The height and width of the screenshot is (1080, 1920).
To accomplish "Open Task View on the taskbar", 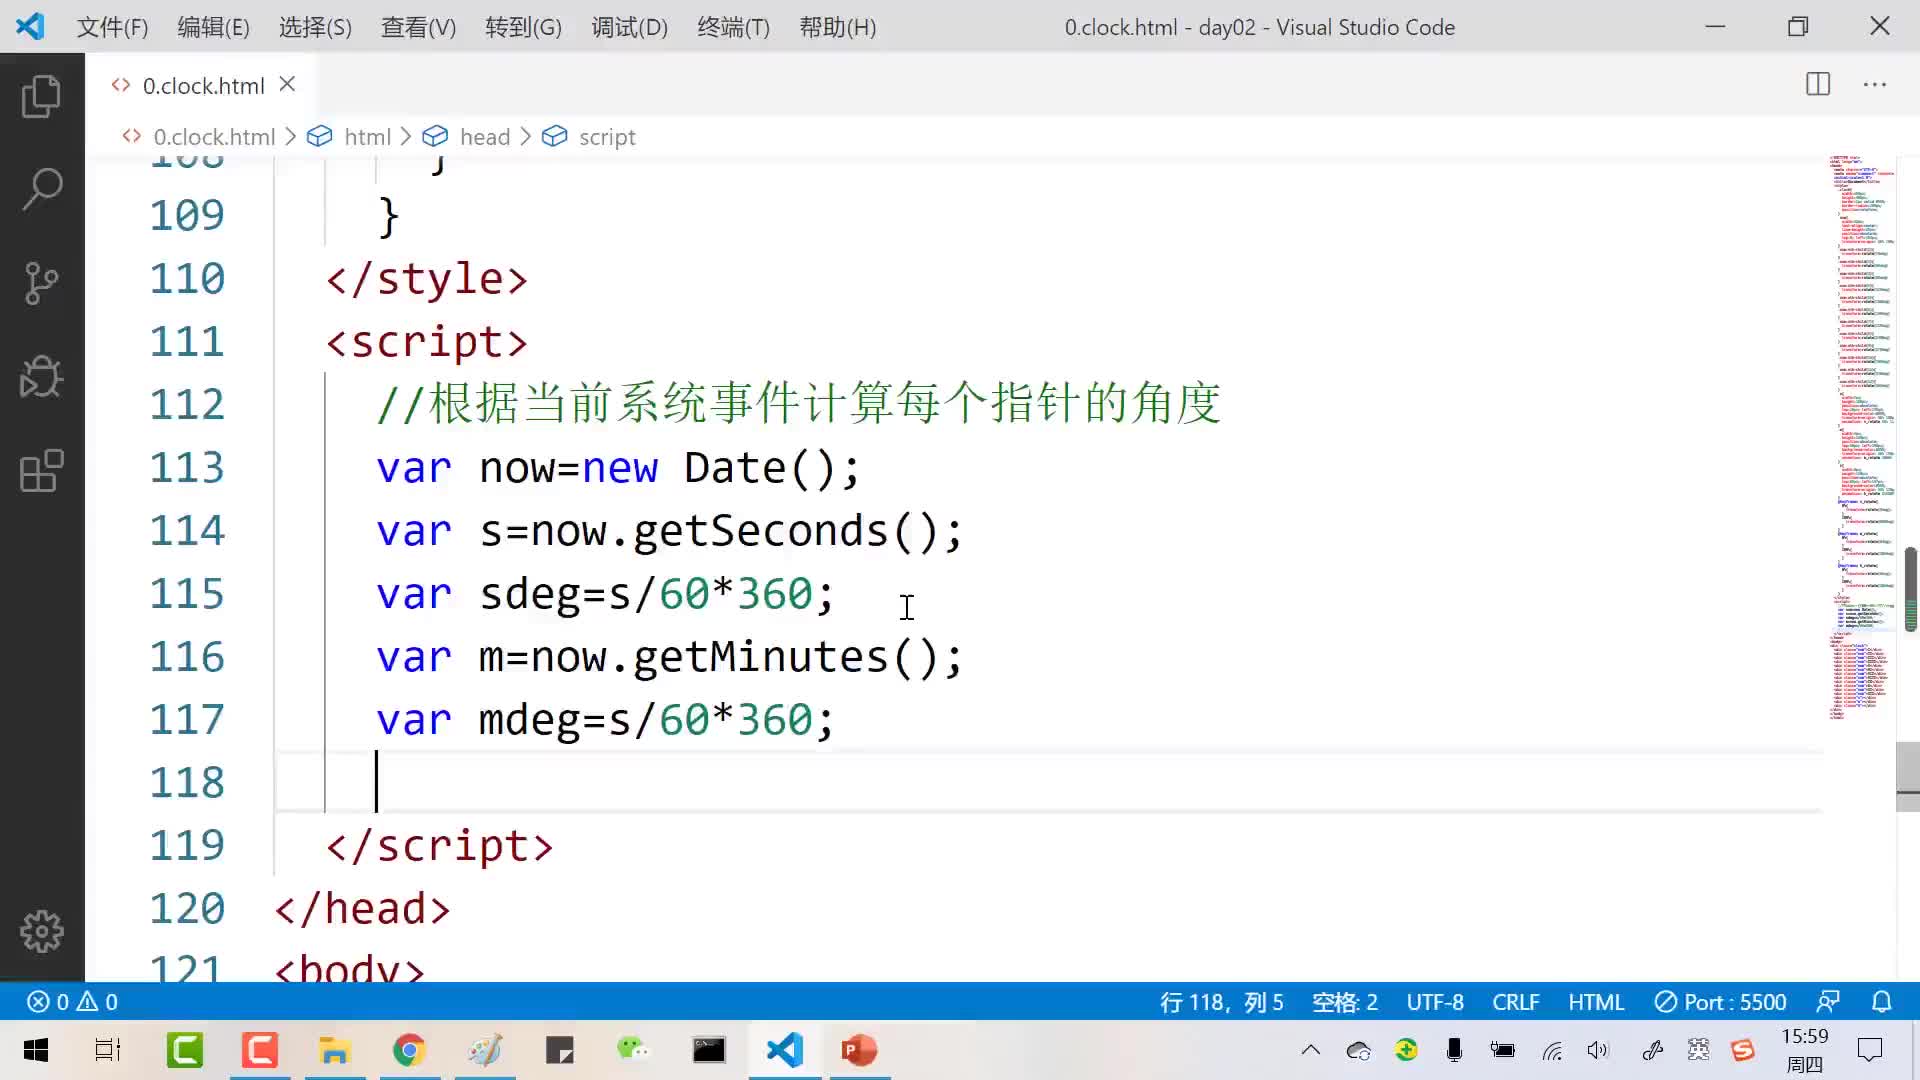I will 108,1050.
